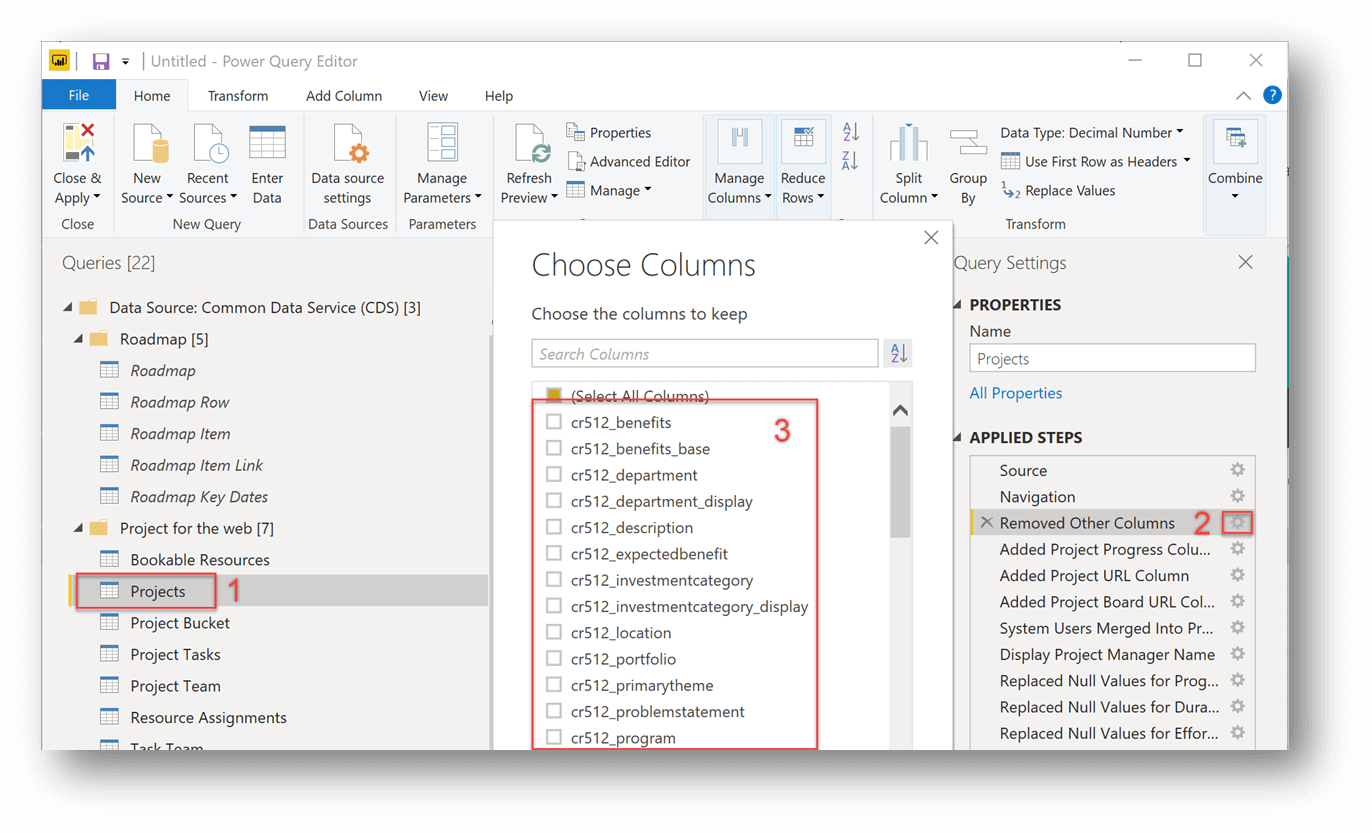Open settings gear for Navigation step
Image resolution: width=1372 pixels, height=833 pixels.
point(1237,496)
